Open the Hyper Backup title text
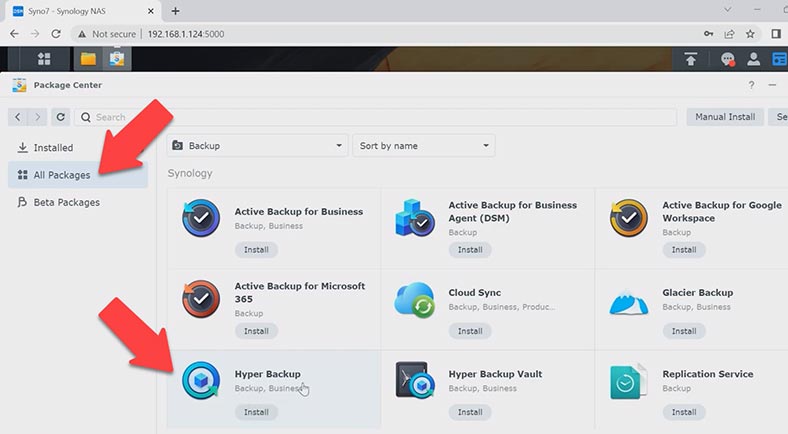 tap(267, 374)
